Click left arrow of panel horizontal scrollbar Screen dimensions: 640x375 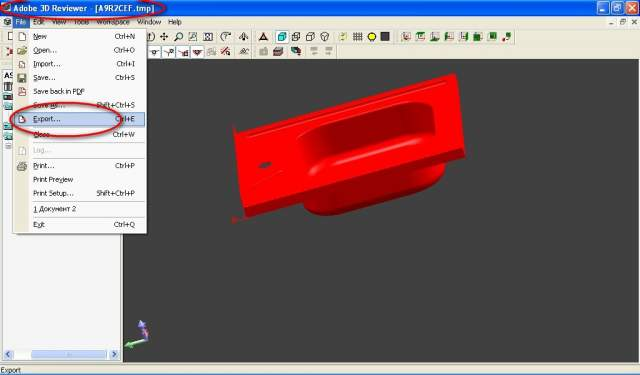click(x=8, y=354)
